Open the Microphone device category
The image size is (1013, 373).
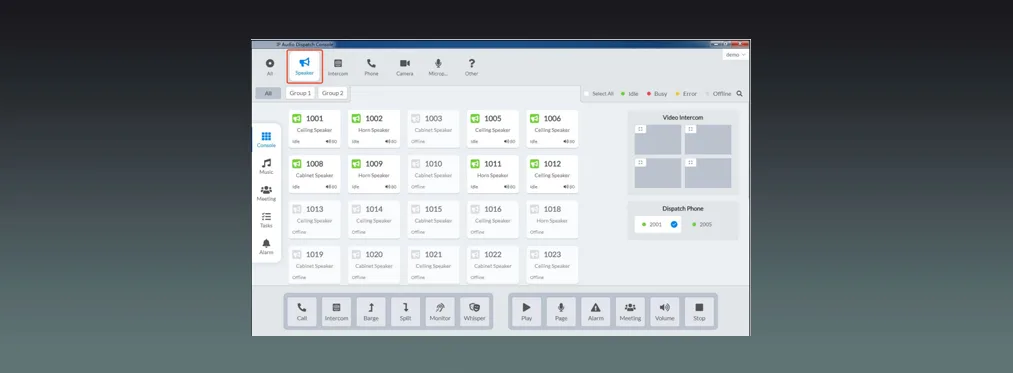coord(438,67)
